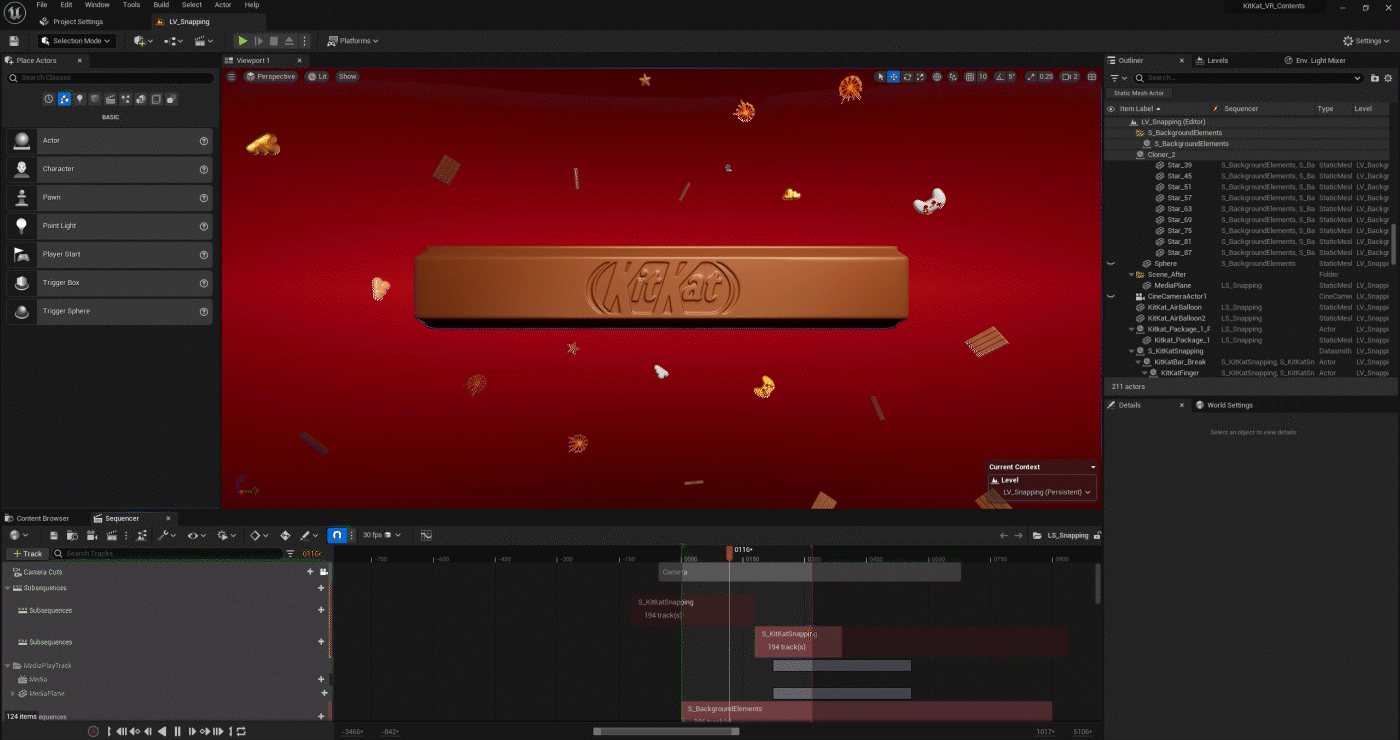1400x740 pixels.
Task: Toggle Outliner visibility eye column header
Action: (1110, 109)
